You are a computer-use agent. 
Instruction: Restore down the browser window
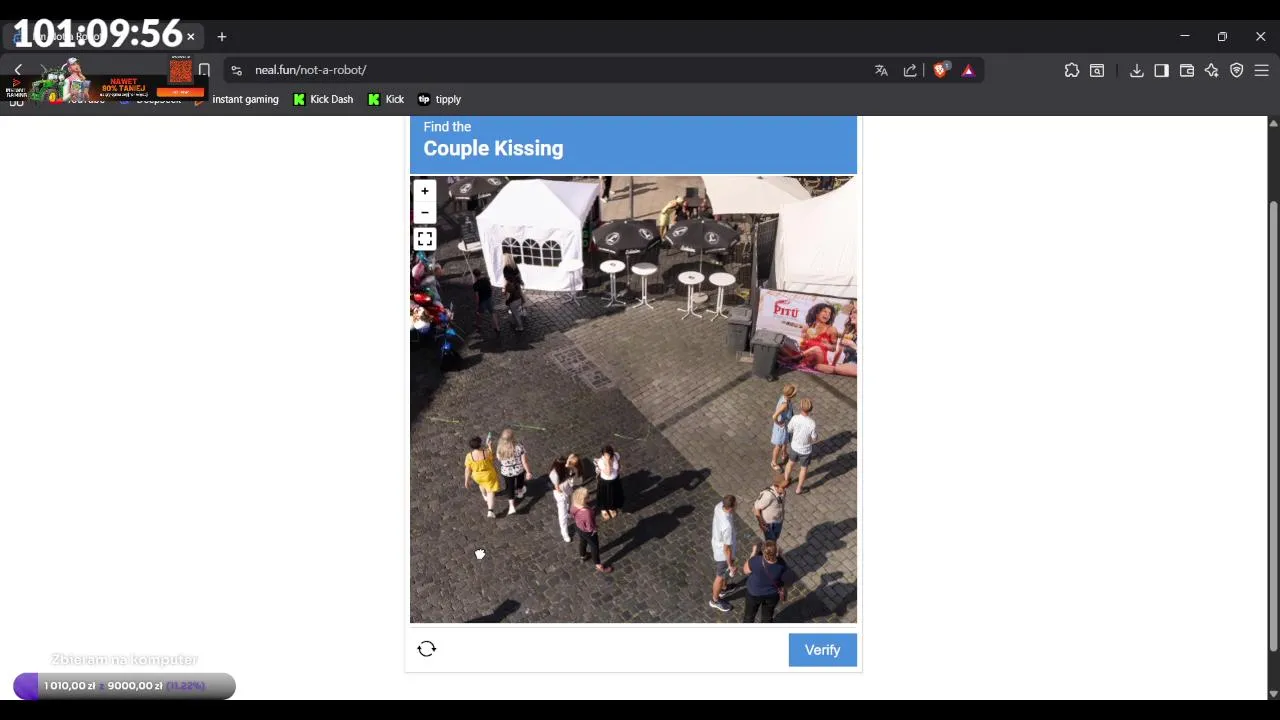coord(1222,37)
